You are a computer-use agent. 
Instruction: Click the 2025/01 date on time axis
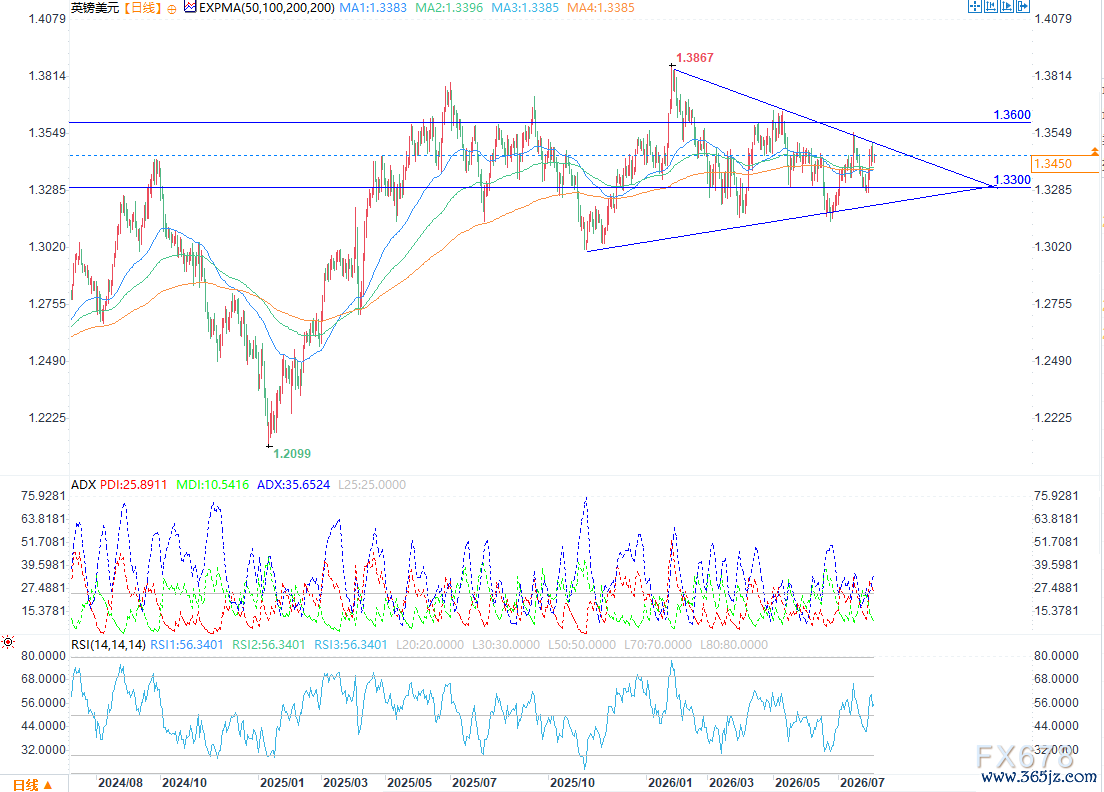tap(282, 782)
